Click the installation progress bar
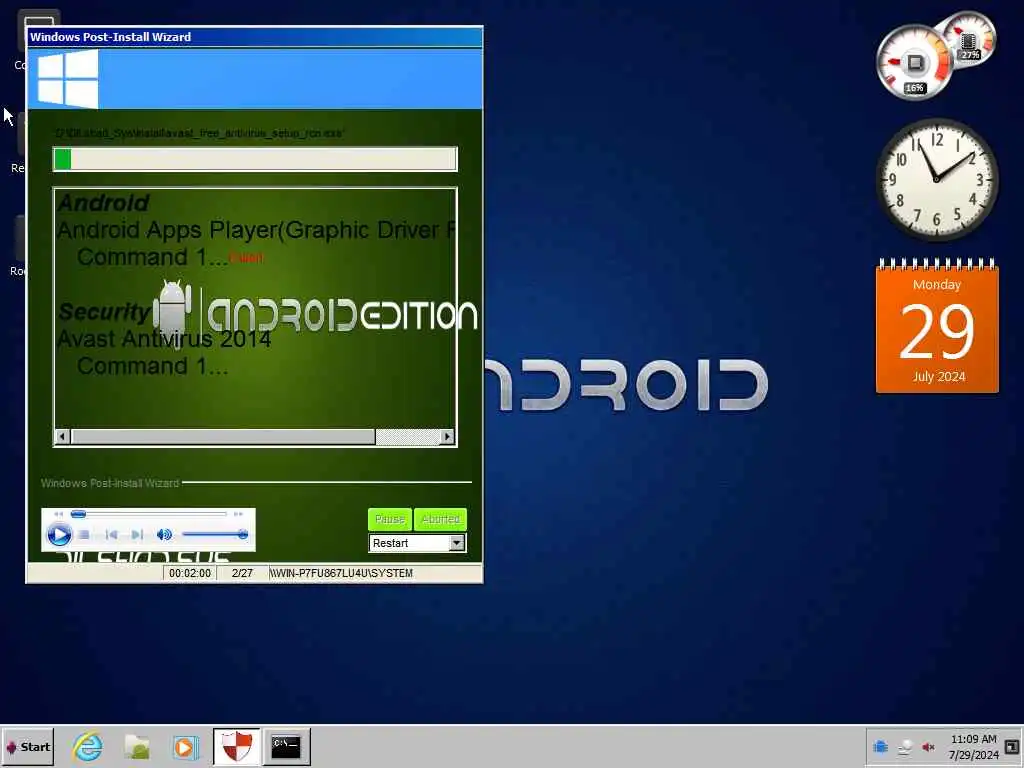1024x768 pixels. (x=255, y=159)
